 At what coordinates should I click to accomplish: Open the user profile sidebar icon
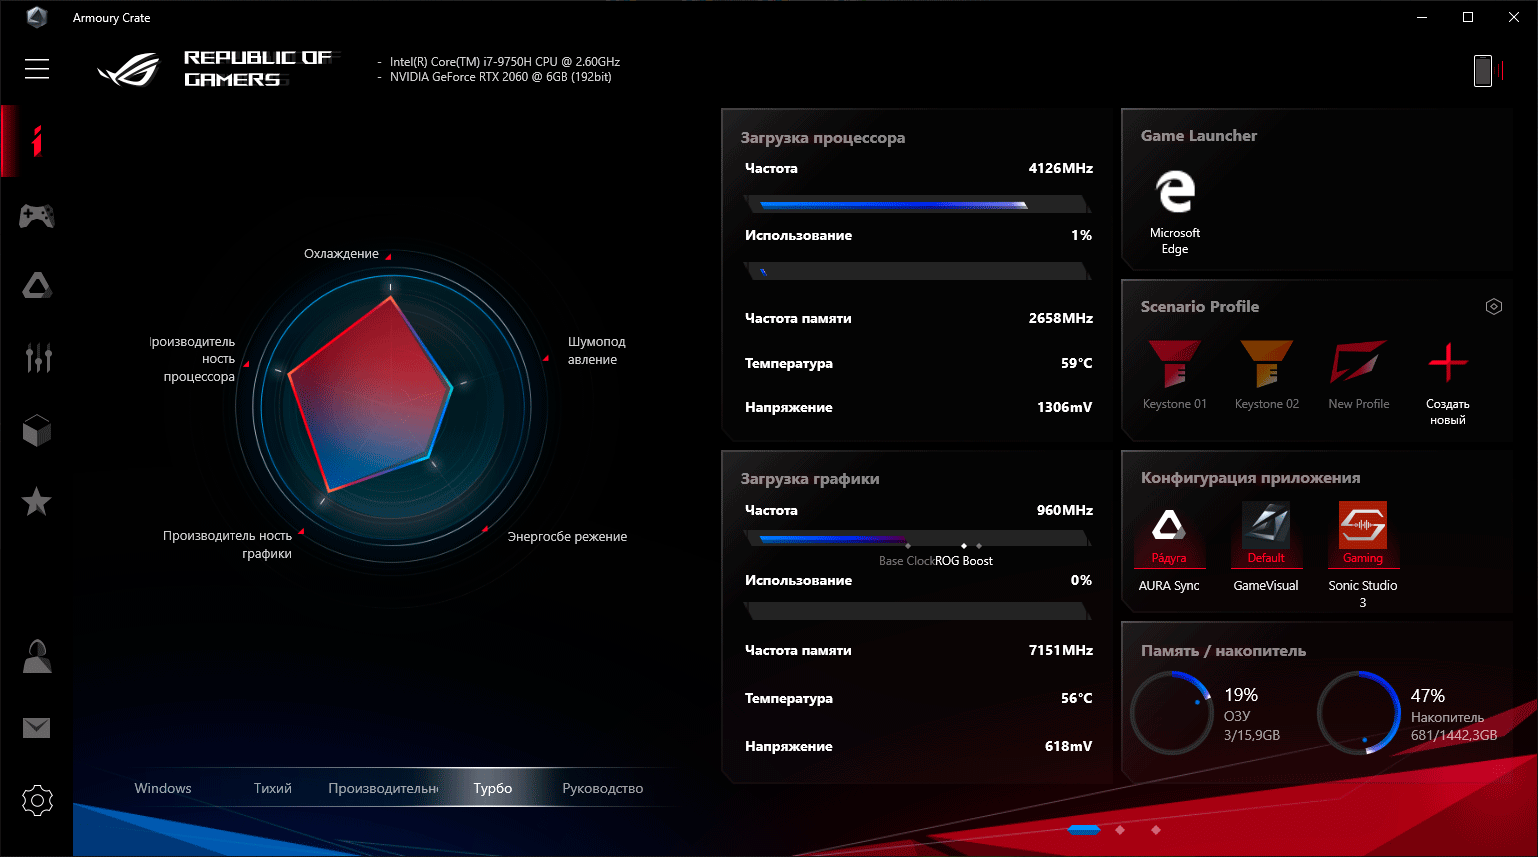point(37,656)
